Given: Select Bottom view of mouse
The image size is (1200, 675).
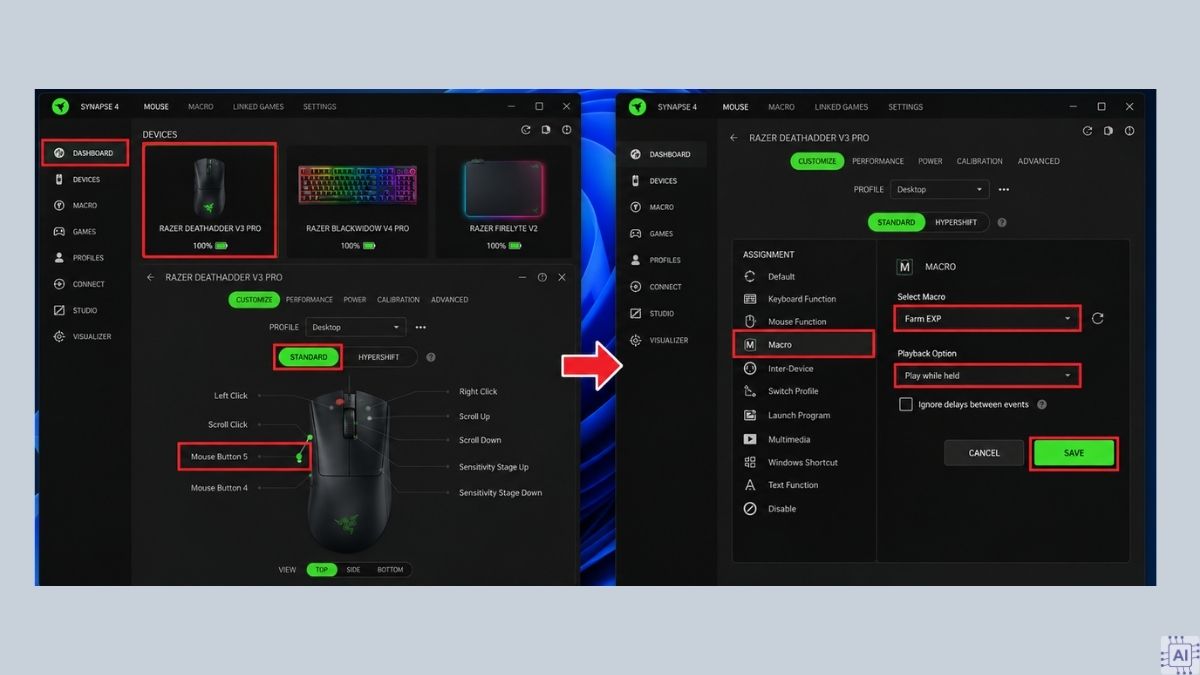Looking at the screenshot, I should (x=390, y=570).
